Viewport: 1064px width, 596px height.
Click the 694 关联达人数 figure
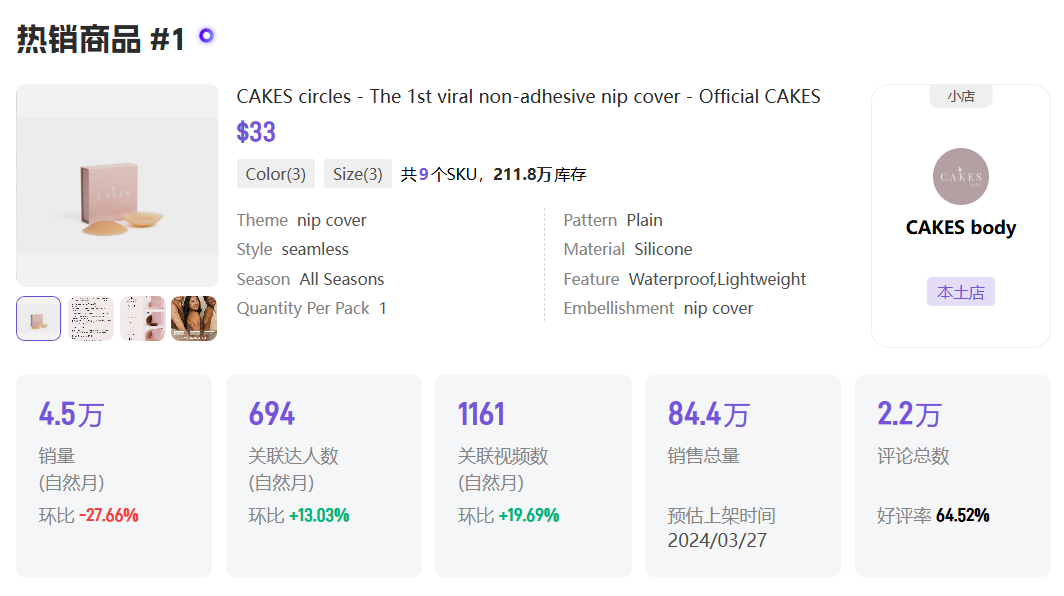coord(271,414)
